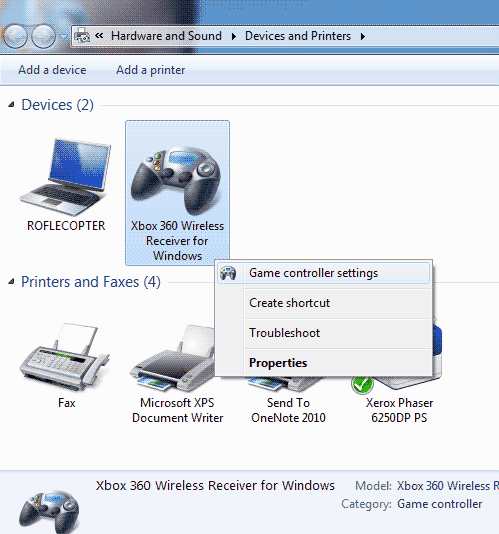This screenshot has width=499, height=534.
Task: Expand the arrow after Devices and Printers
Action: (363, 36)
